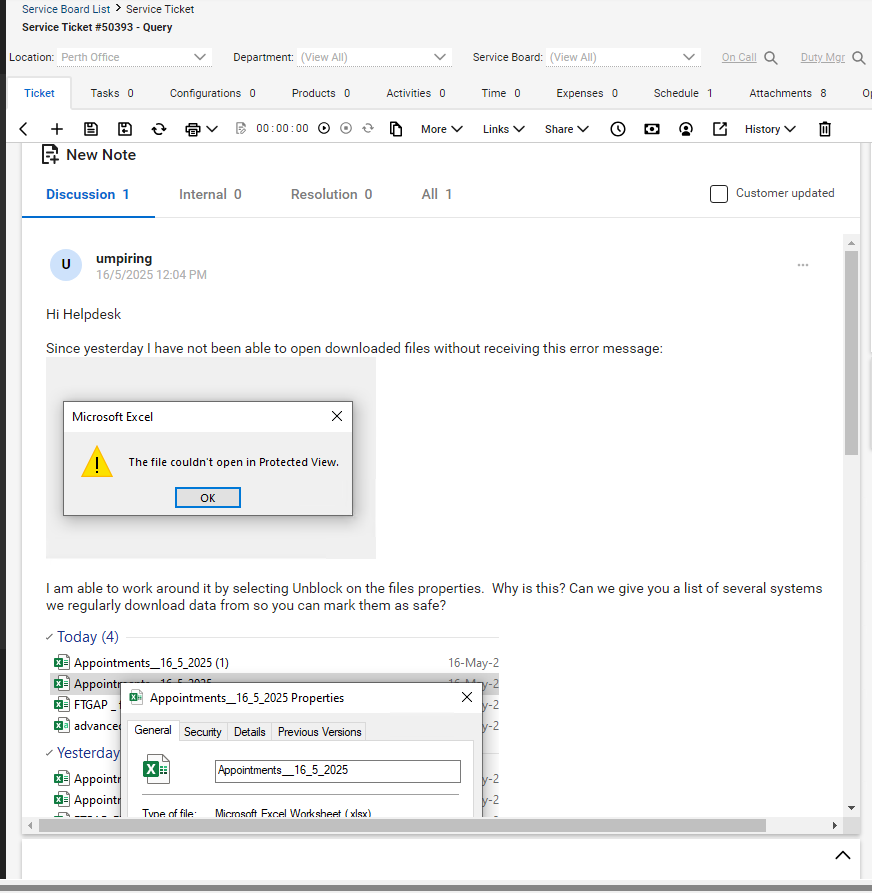This screenshot has width=872, height=893.
Task: Go back using the left arrow toolbar icon
Action: tap(23, 129)
